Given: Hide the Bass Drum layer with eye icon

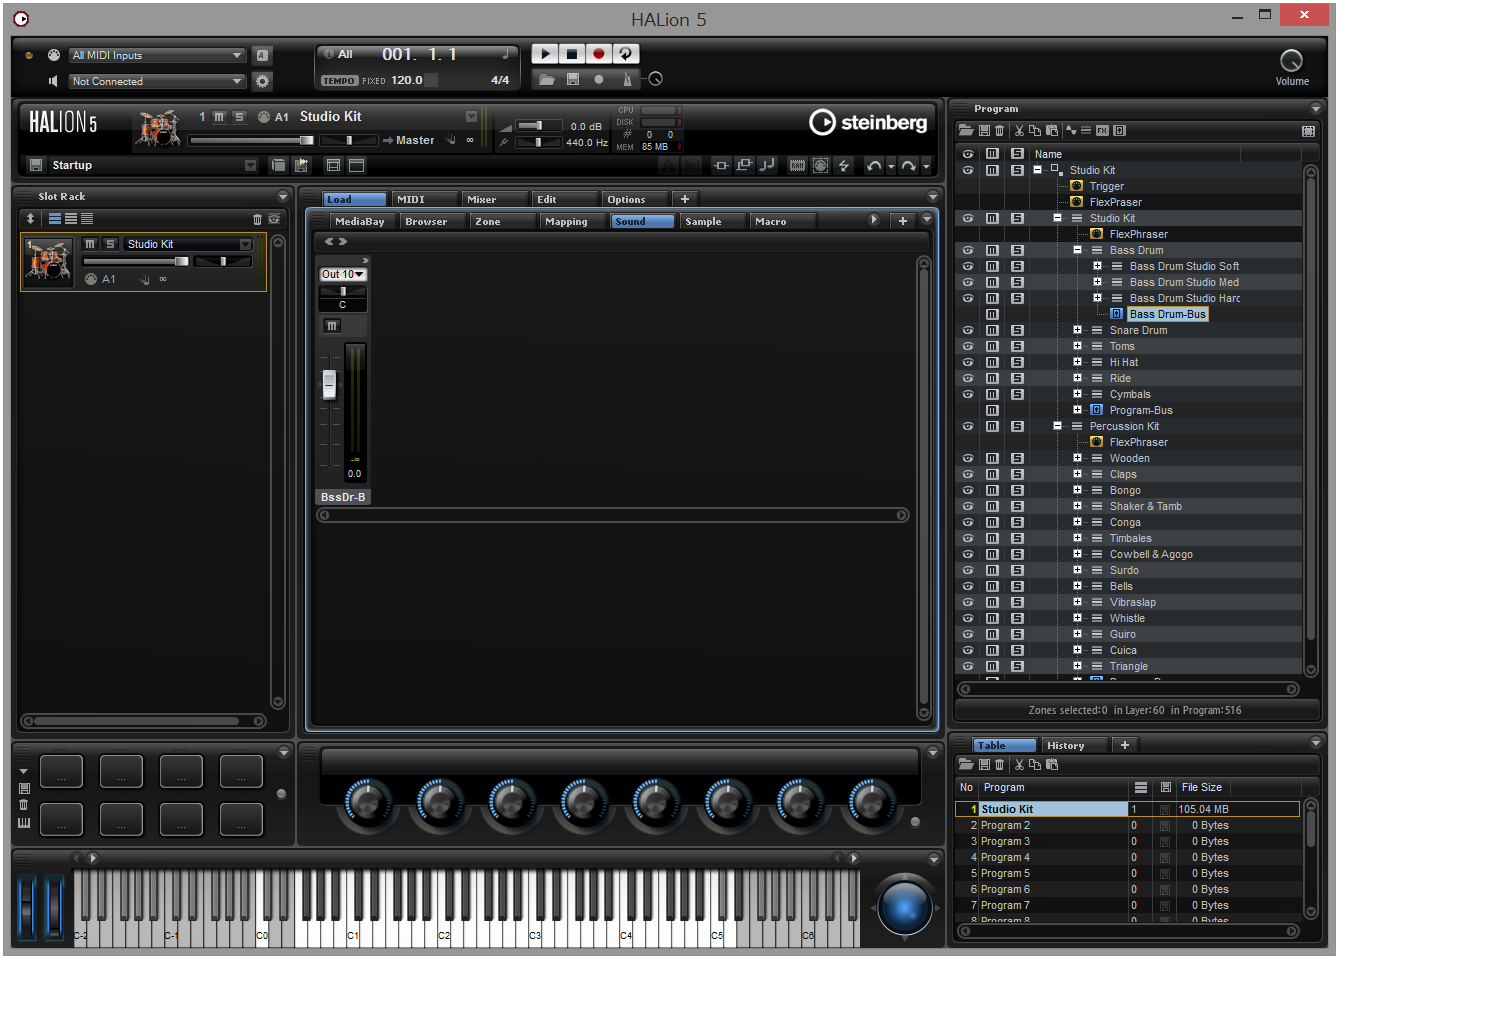Looking at the screenshot, I should pyautogui.click(x=967, y=250).
